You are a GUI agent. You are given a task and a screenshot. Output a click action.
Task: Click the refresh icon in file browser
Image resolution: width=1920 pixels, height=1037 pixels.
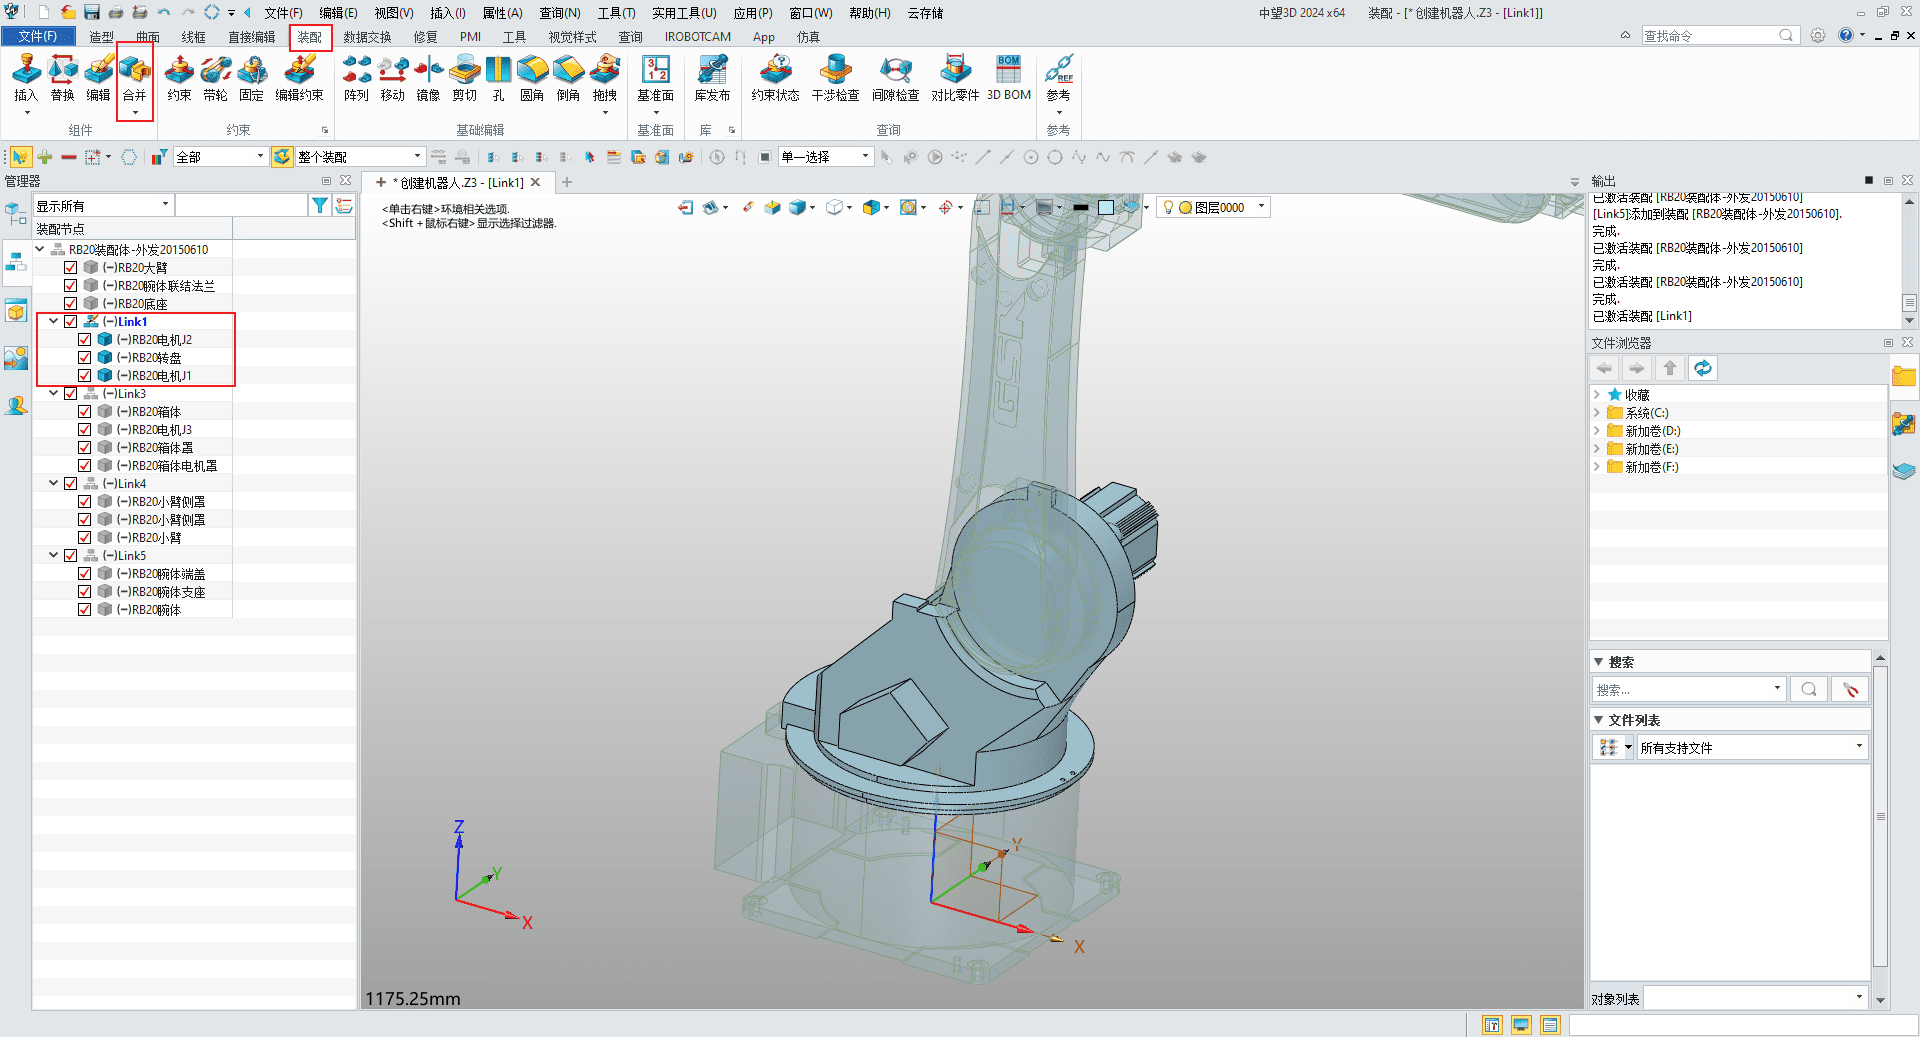pyautogui.click(x=1702, y=368)
